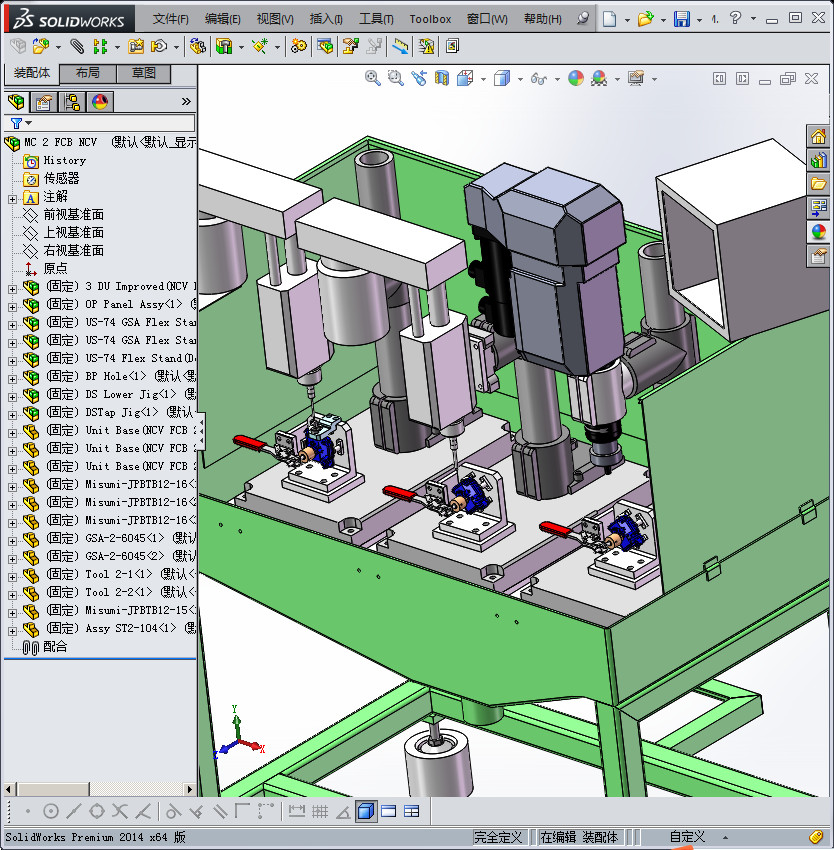Open the Edit Appearance color ball icon
Viewport: 834px width, 850px height.
pos(576,78)
